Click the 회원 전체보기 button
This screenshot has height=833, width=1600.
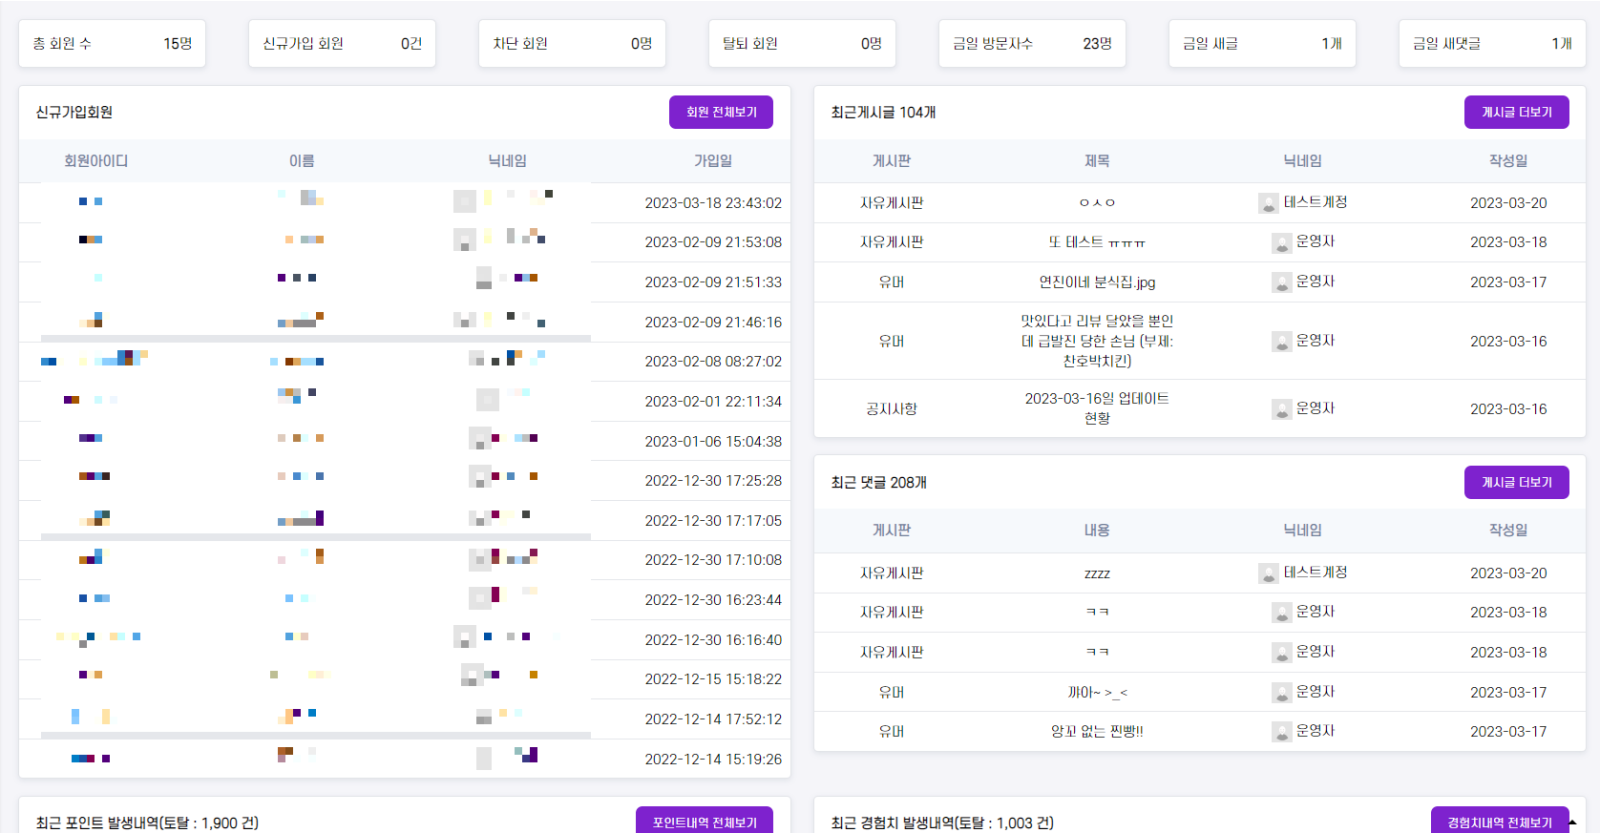coord(720,112)
